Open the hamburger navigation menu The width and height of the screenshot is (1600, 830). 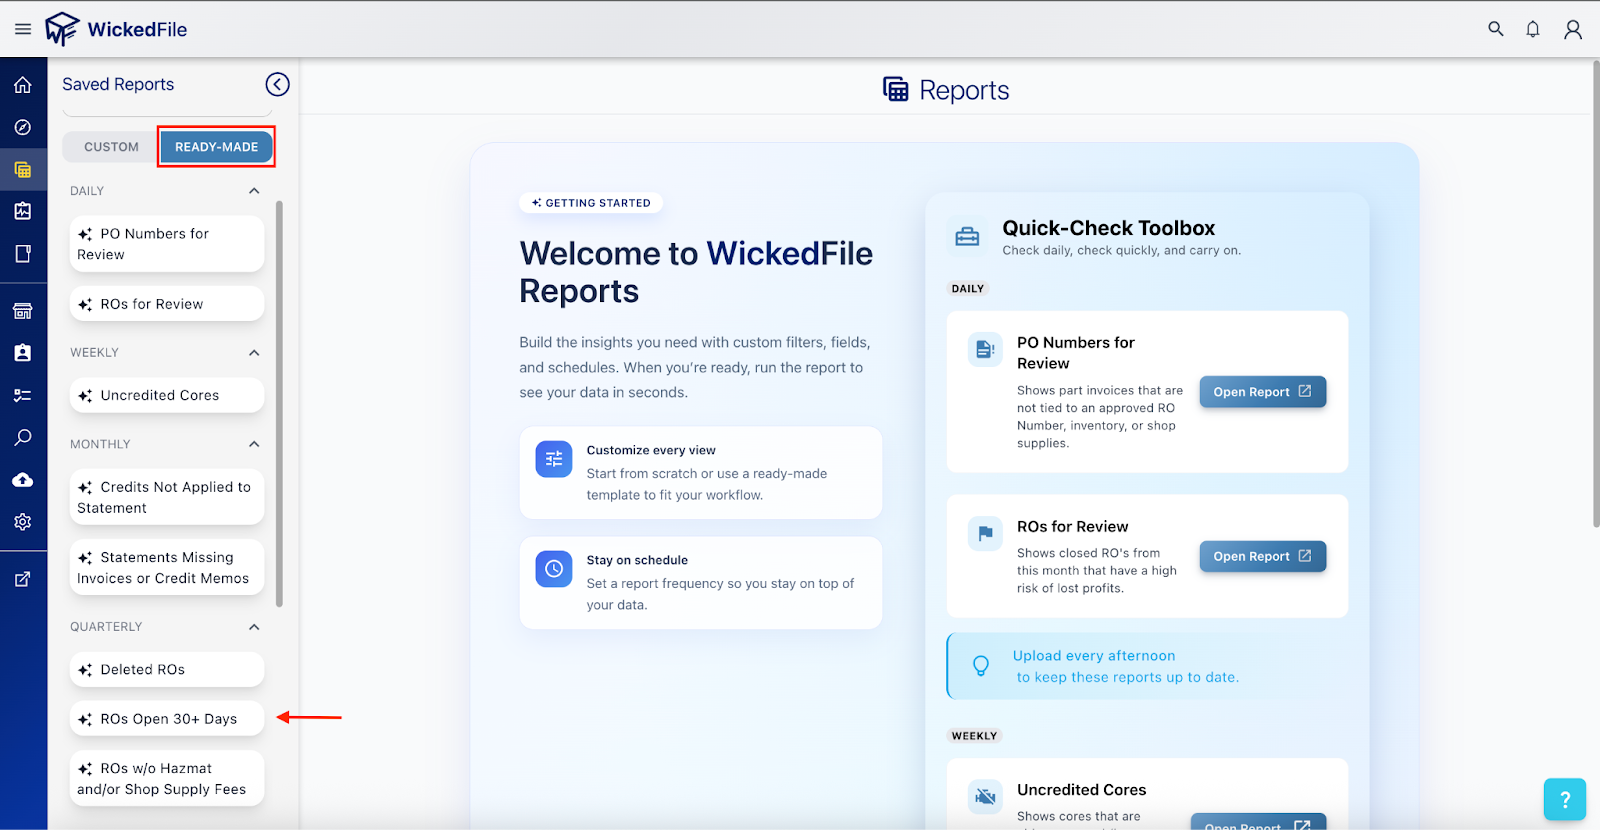coord(23,29)
